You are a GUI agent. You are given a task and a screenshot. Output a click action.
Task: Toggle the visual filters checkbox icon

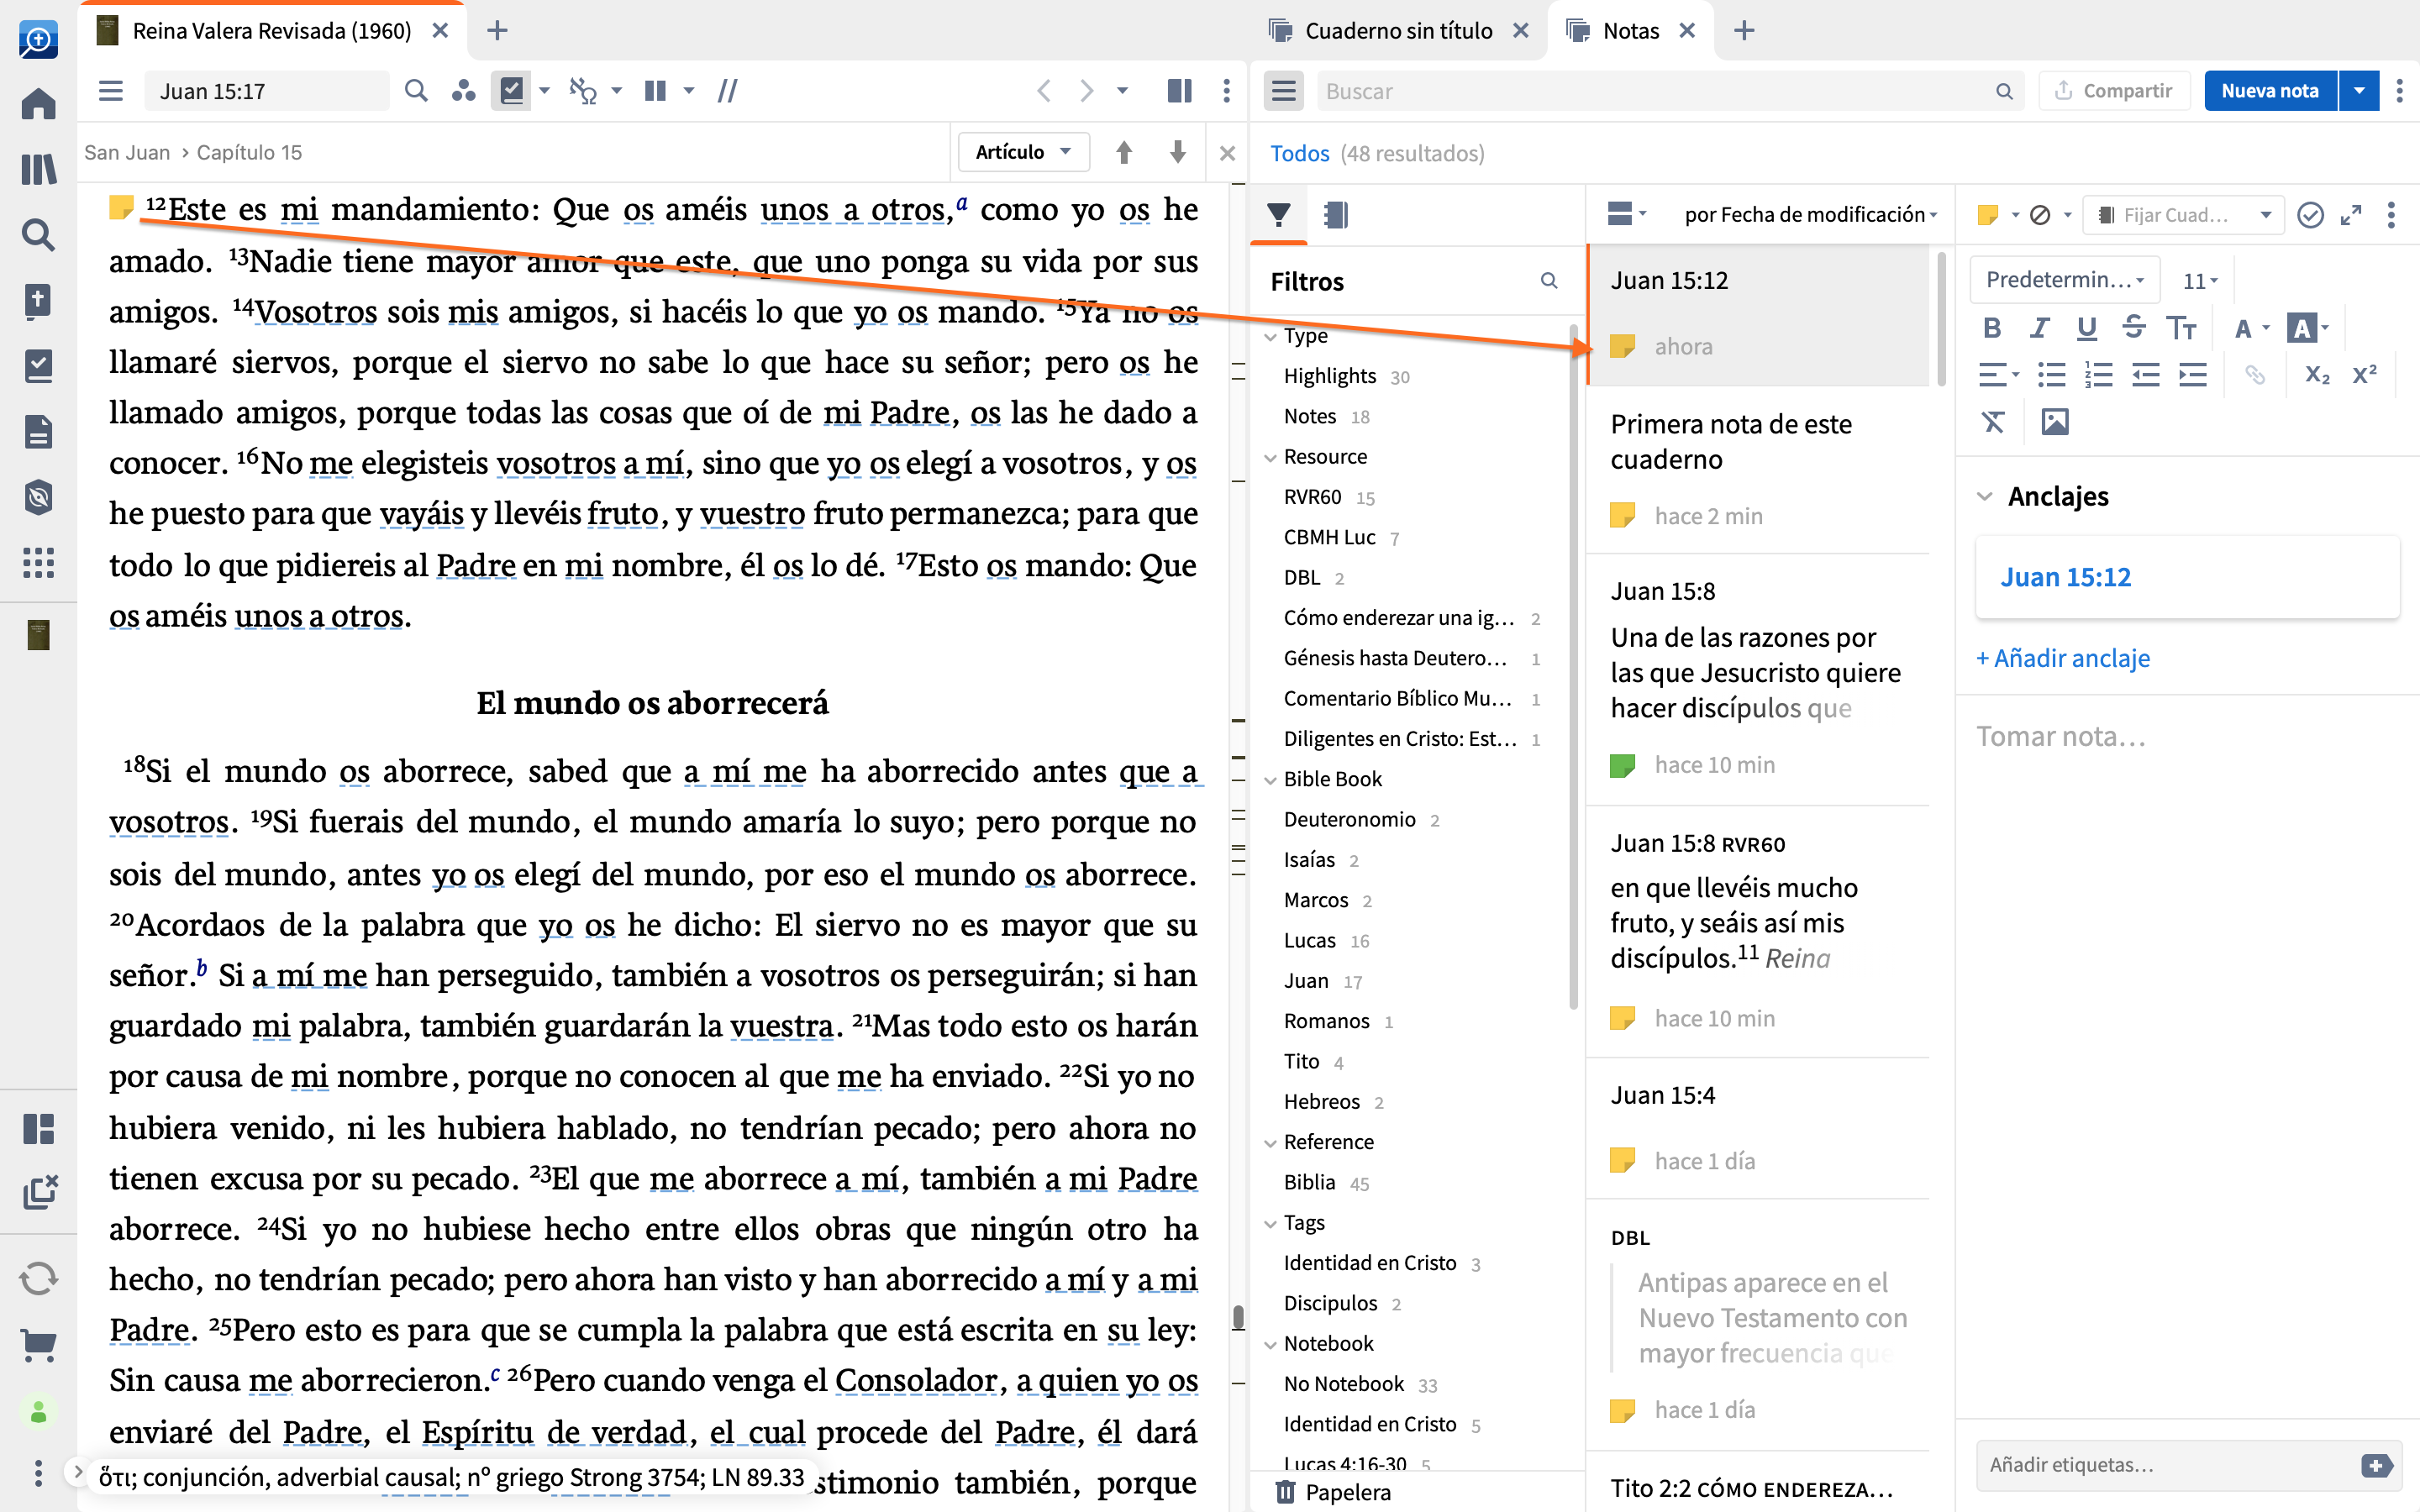pos(511,91)
